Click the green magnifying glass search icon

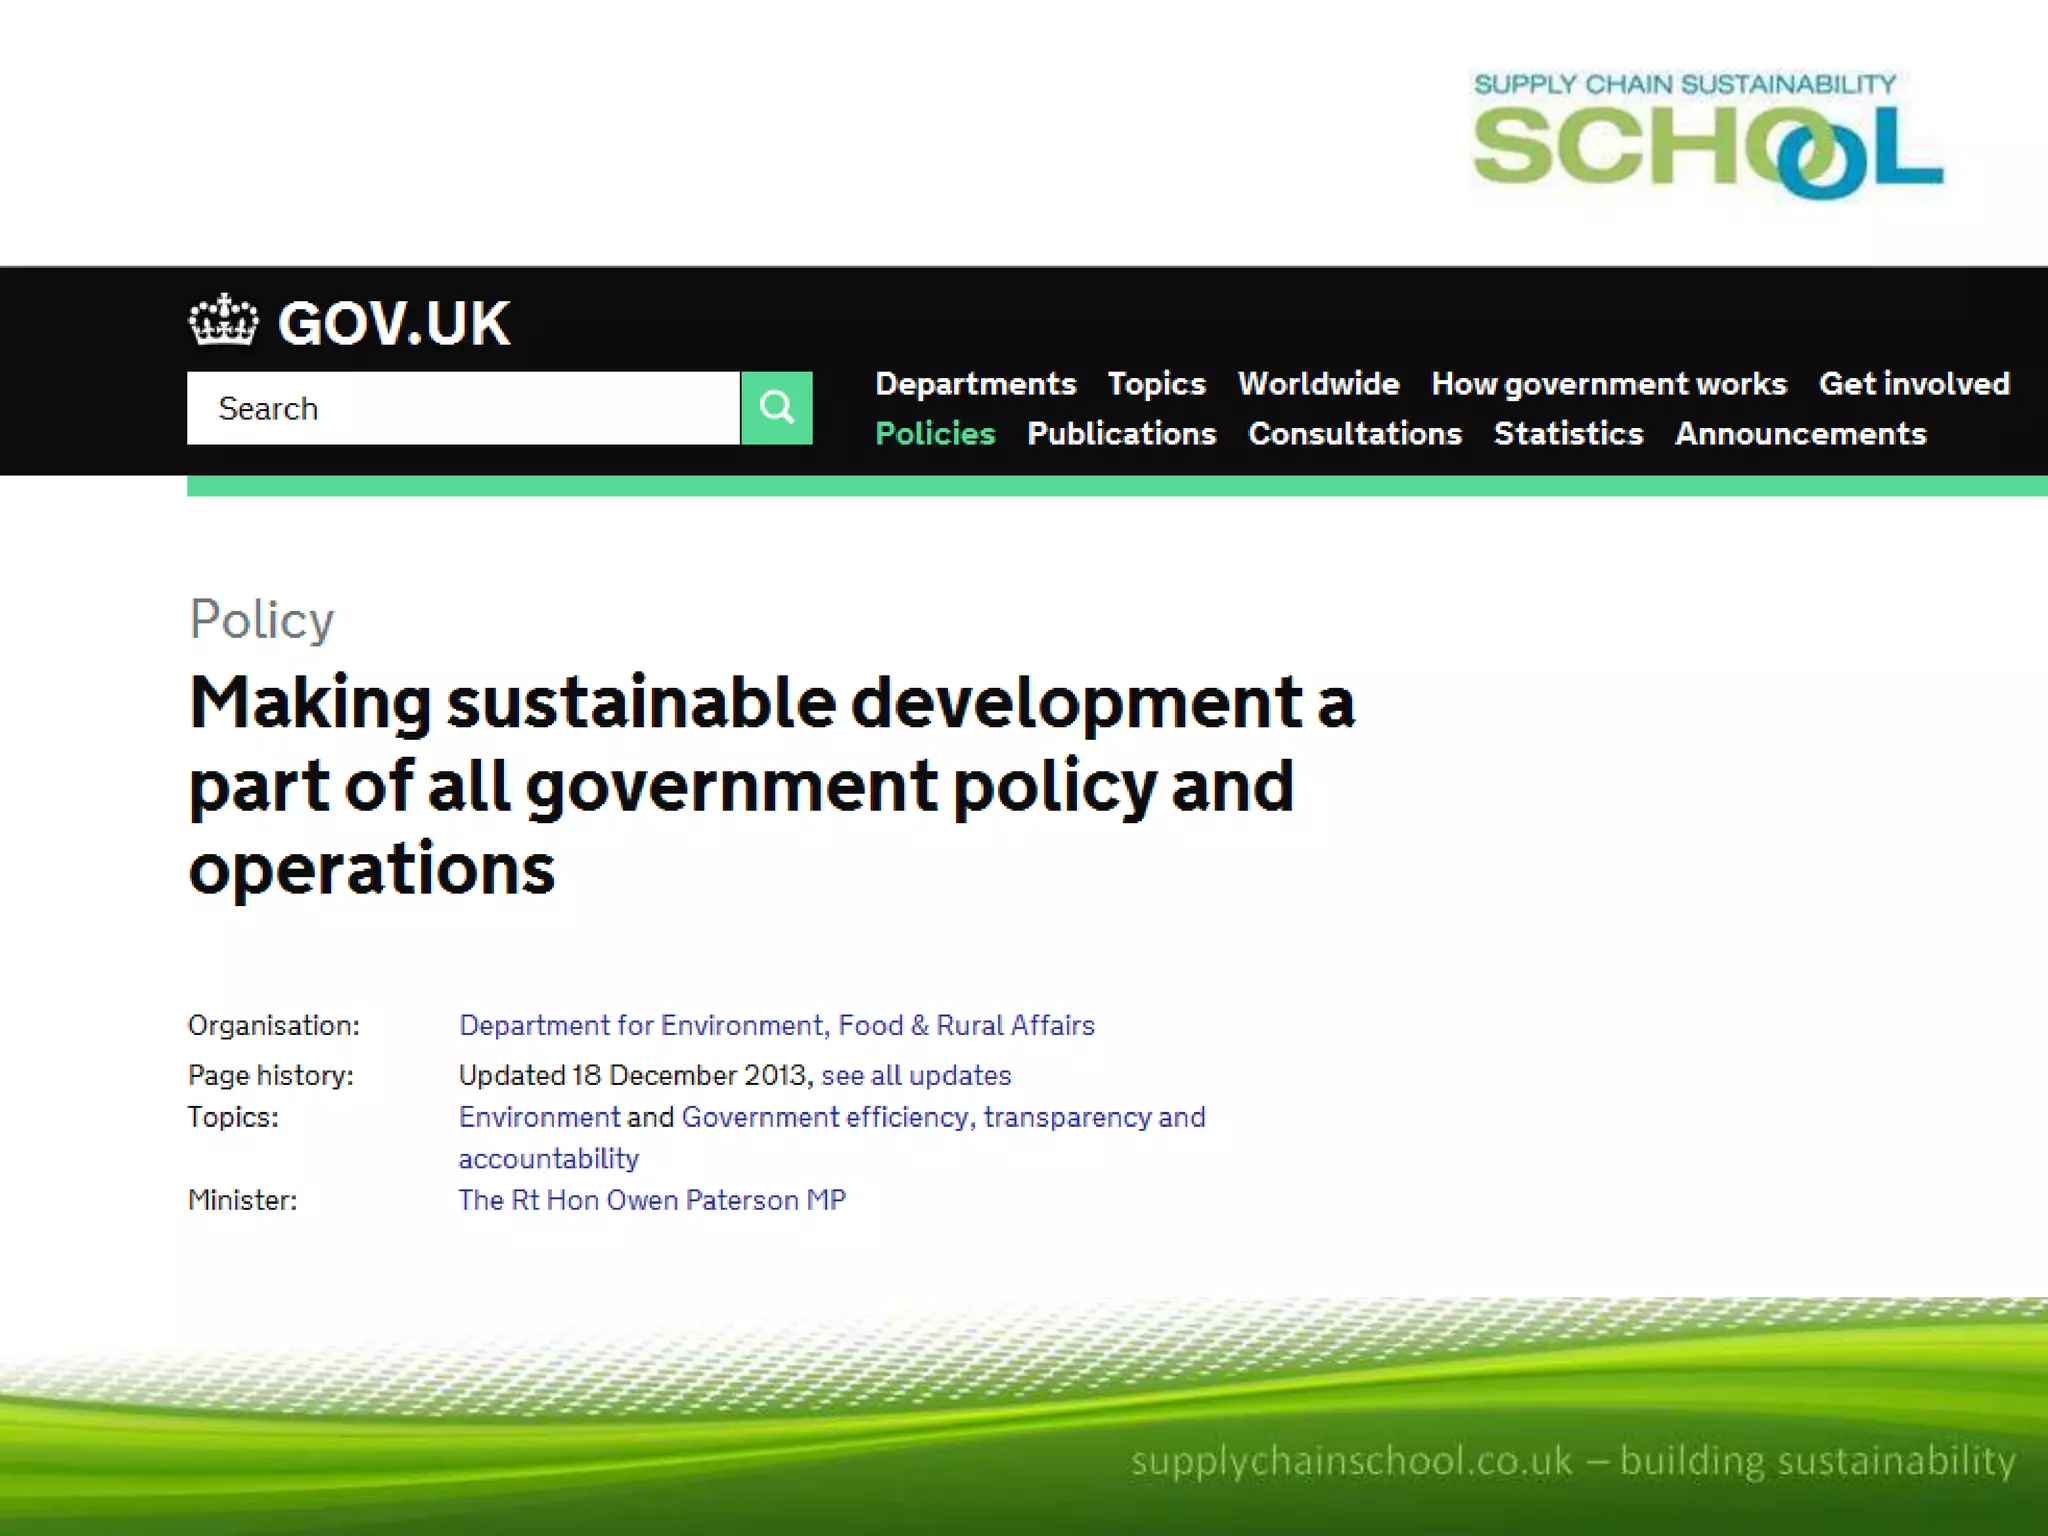point(776,408)
